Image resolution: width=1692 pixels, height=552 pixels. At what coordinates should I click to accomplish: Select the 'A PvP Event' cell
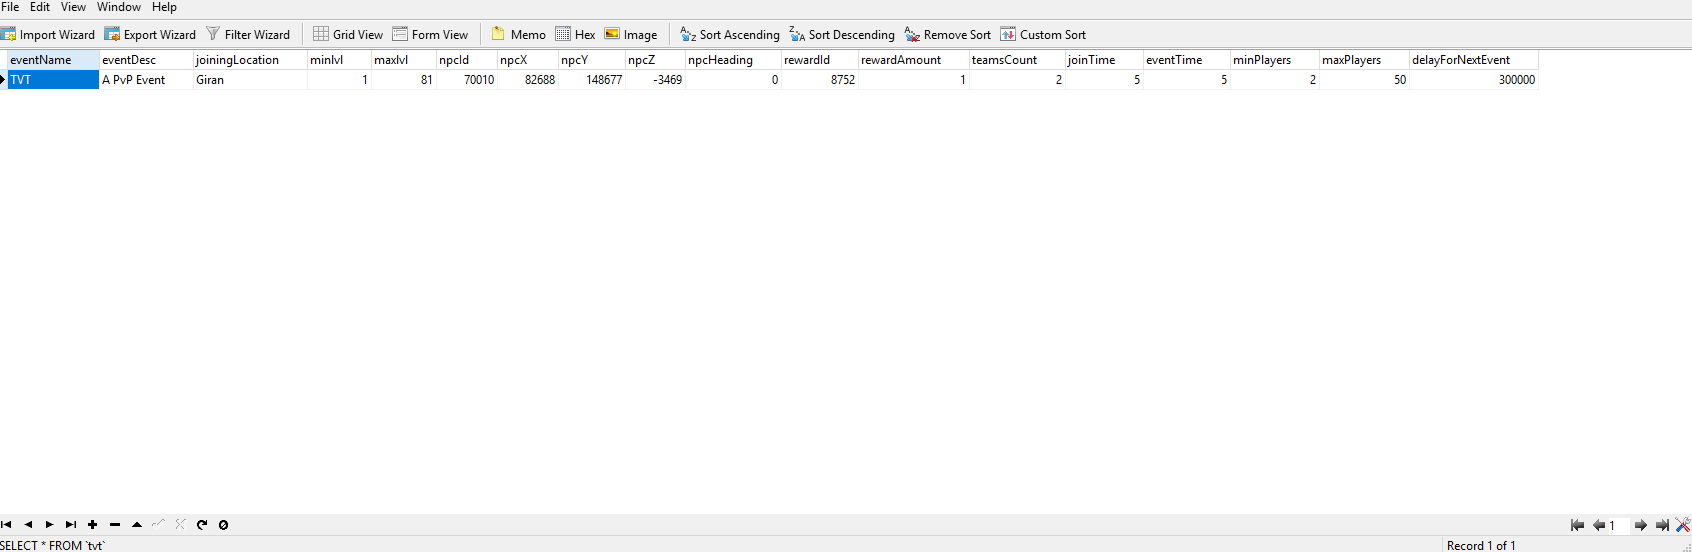[x=146, y=80]
